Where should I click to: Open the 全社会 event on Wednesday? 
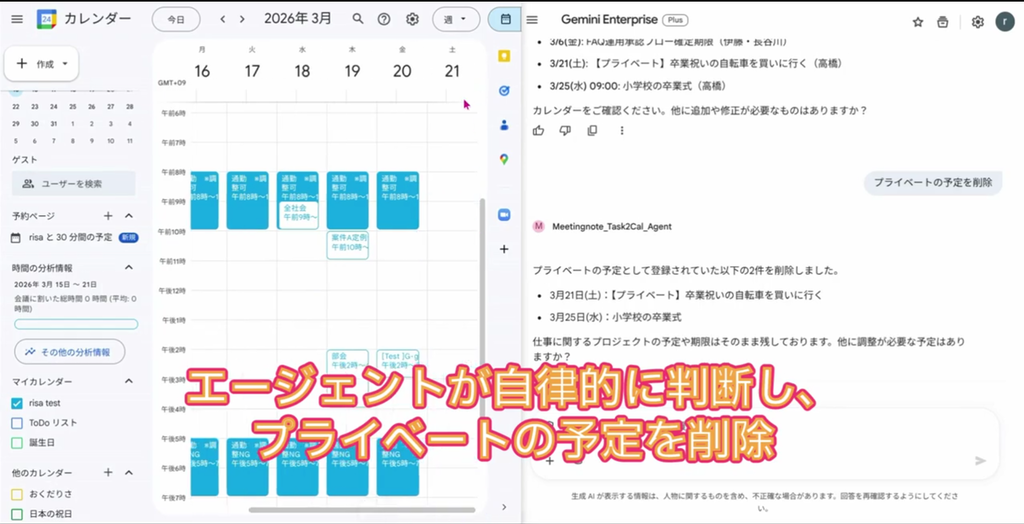tap(298, 216)
